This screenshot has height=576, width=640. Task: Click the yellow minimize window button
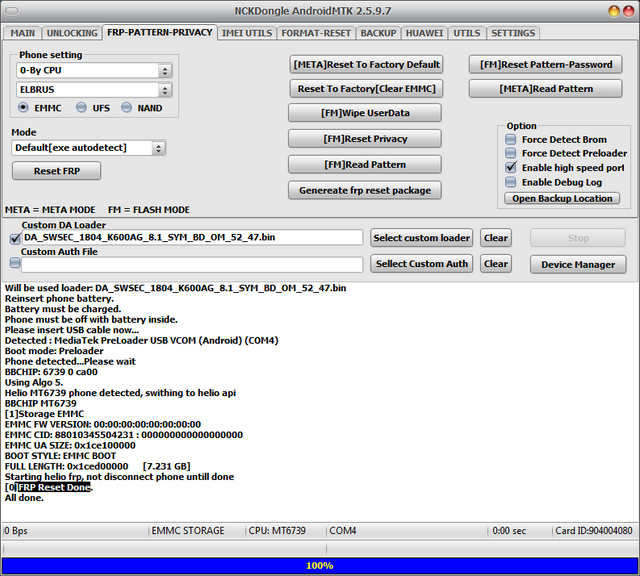pyautogui.click(x=613, y=11)
